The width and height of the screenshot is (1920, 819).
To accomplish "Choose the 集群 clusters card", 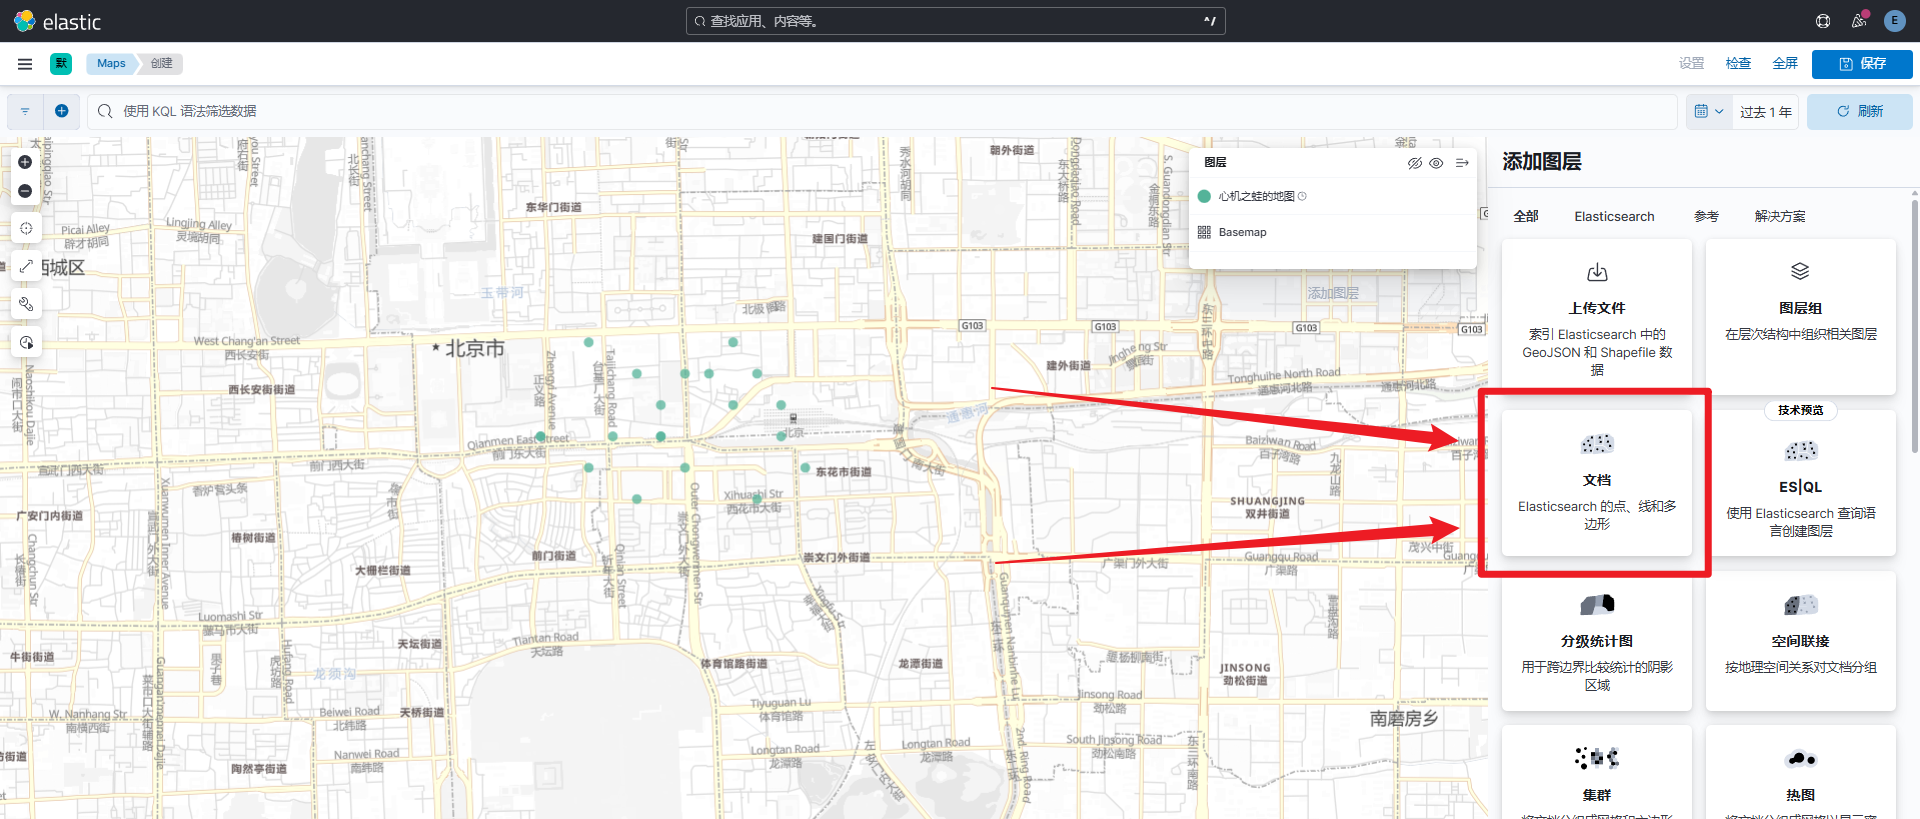I will pyautogui.click(x=1597, y=773).
